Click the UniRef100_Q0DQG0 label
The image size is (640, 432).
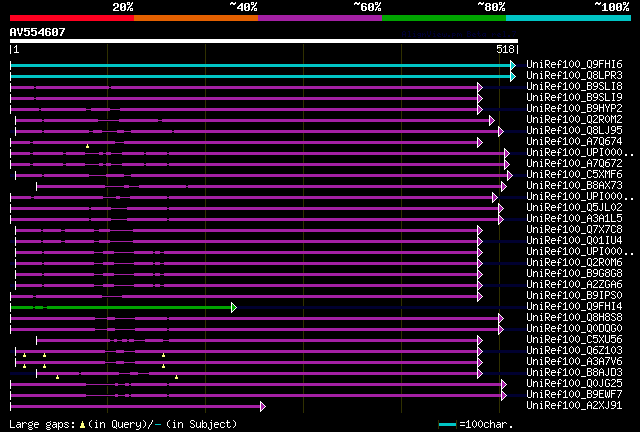(574, 329)
